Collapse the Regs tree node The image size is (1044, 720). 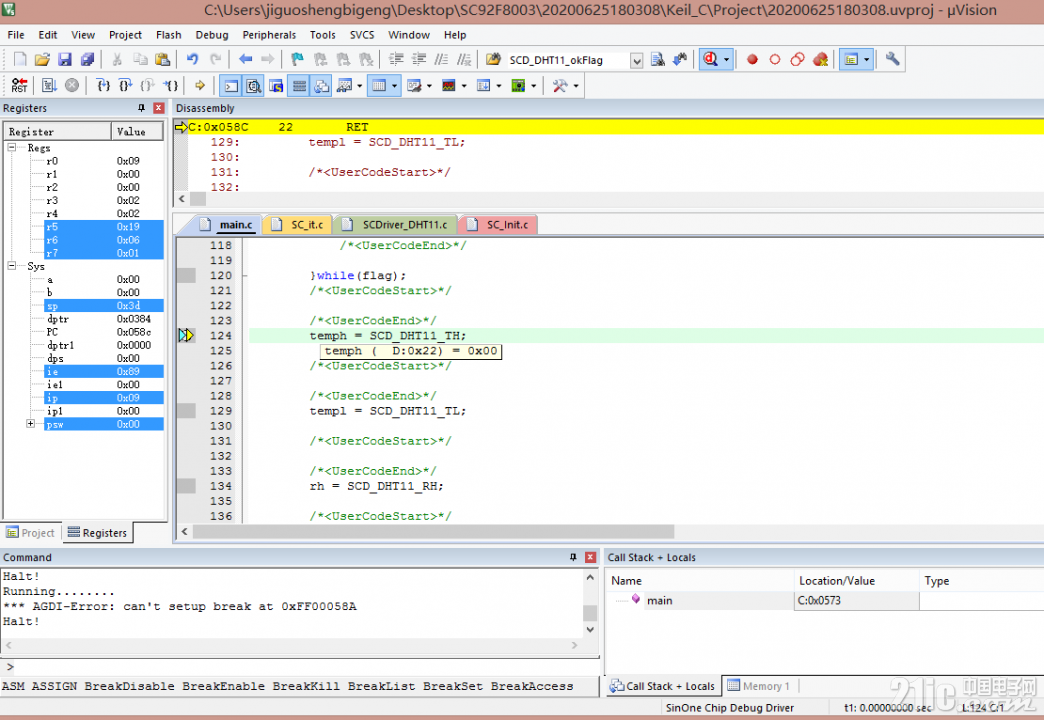click(12, 147)
